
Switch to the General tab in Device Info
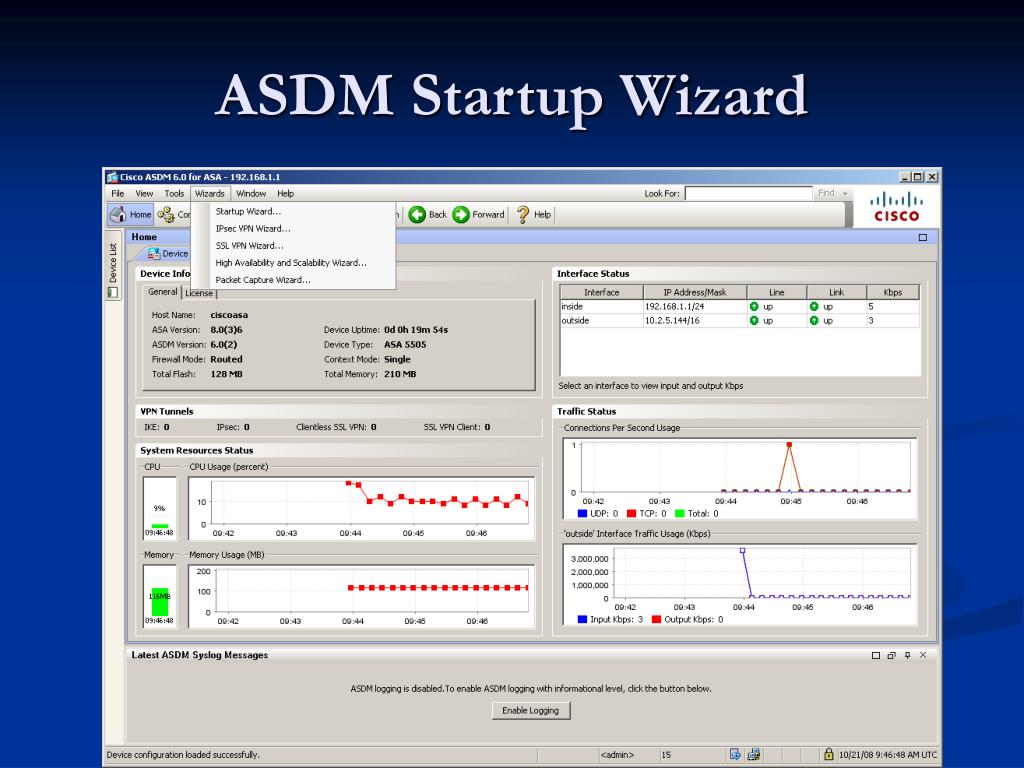click(163, 292)
